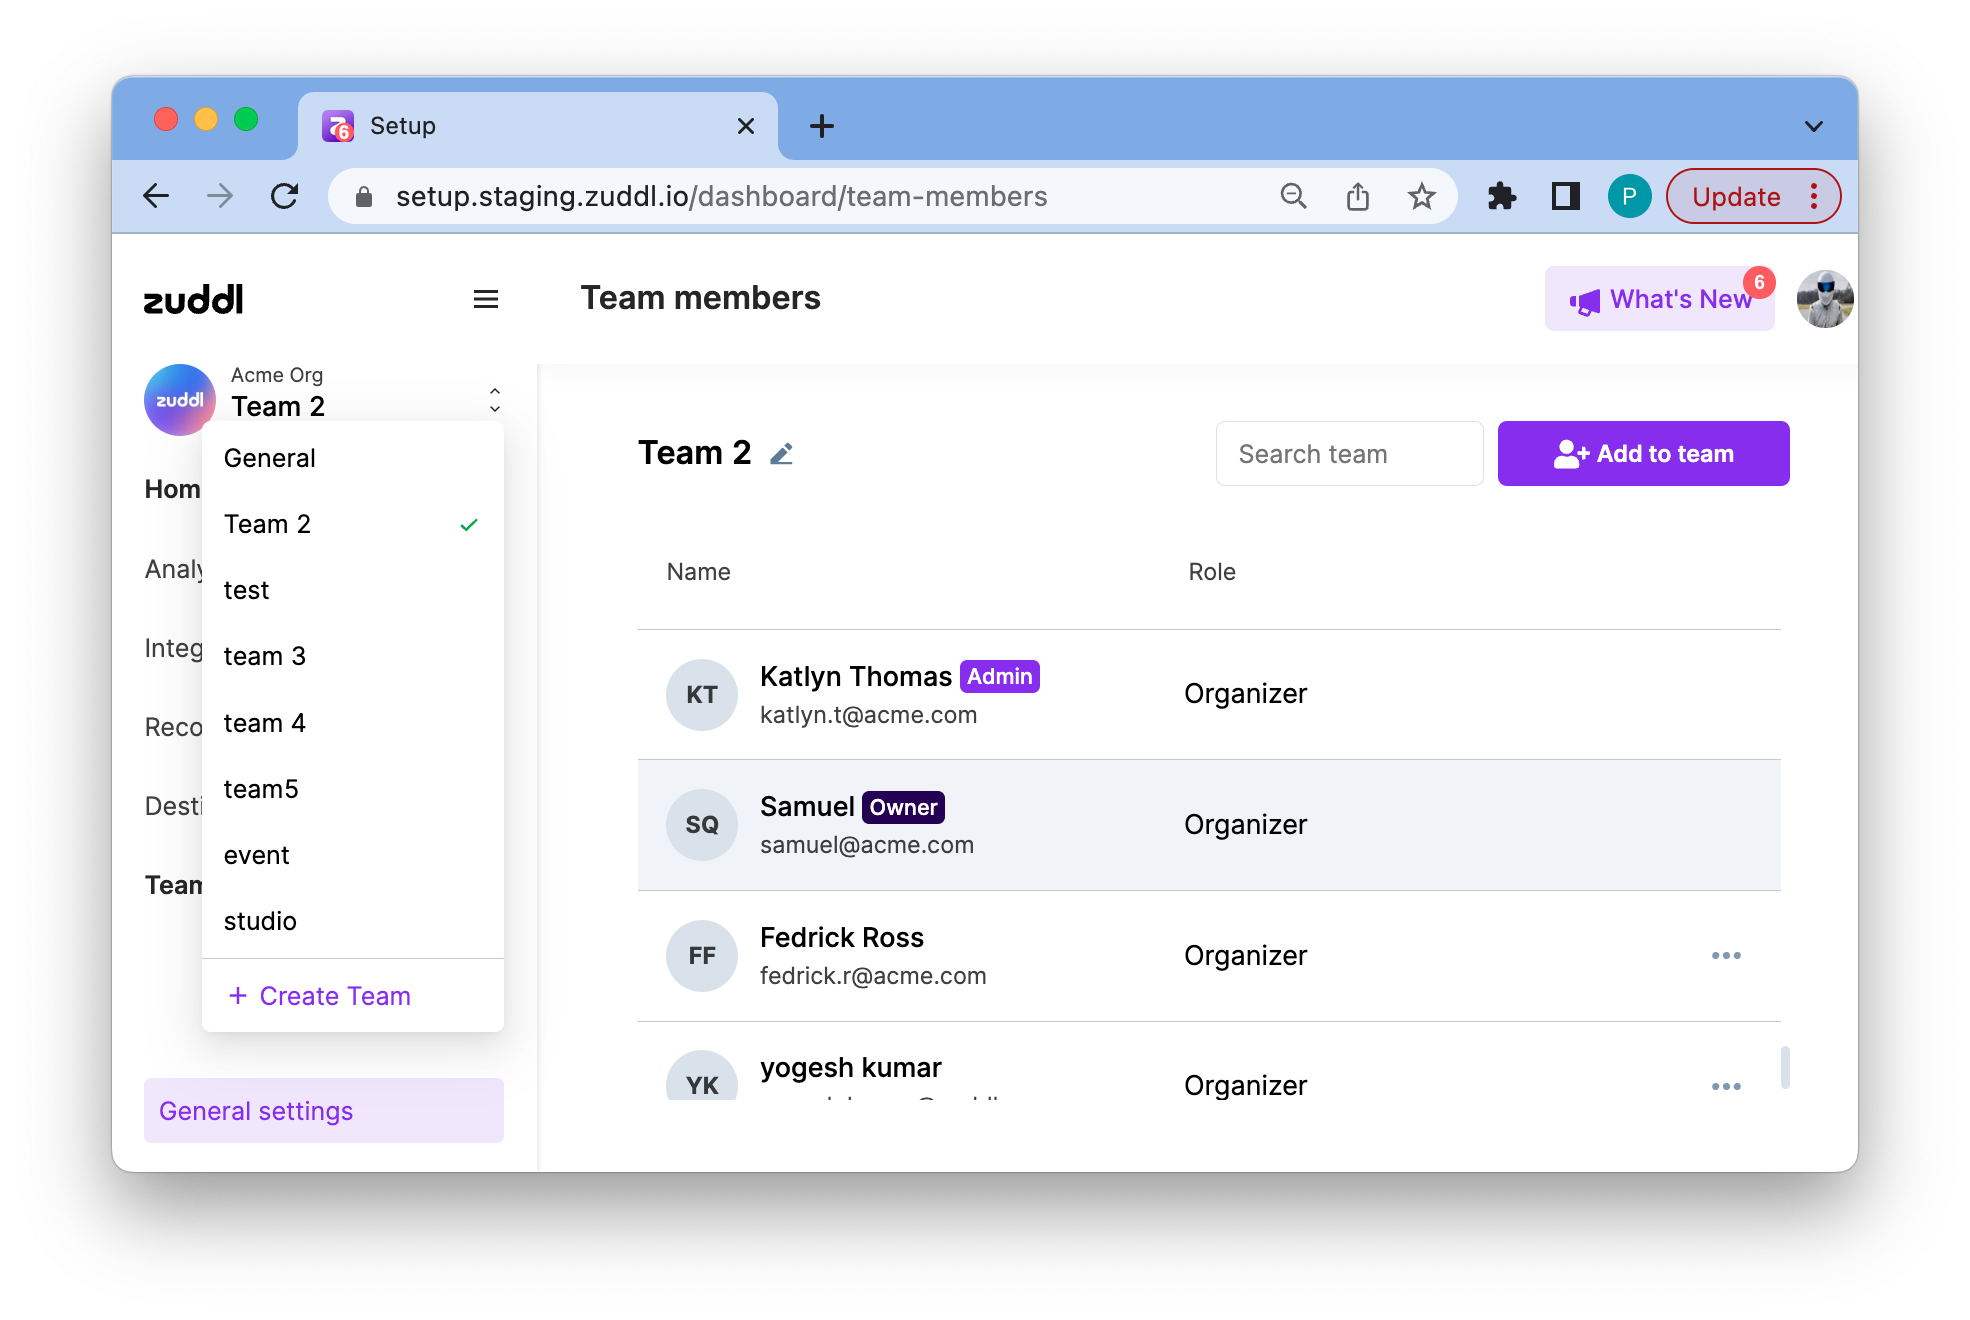
Task: Open Chrome Update menu three dots
Action: pyautogui.click(x=1813, y=196)
